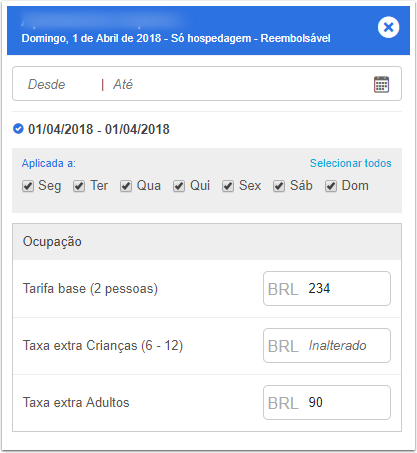Click the blue check icon beside 01/04/2018
This screenshot has height=453, width=417.
(x=18, y=128)
